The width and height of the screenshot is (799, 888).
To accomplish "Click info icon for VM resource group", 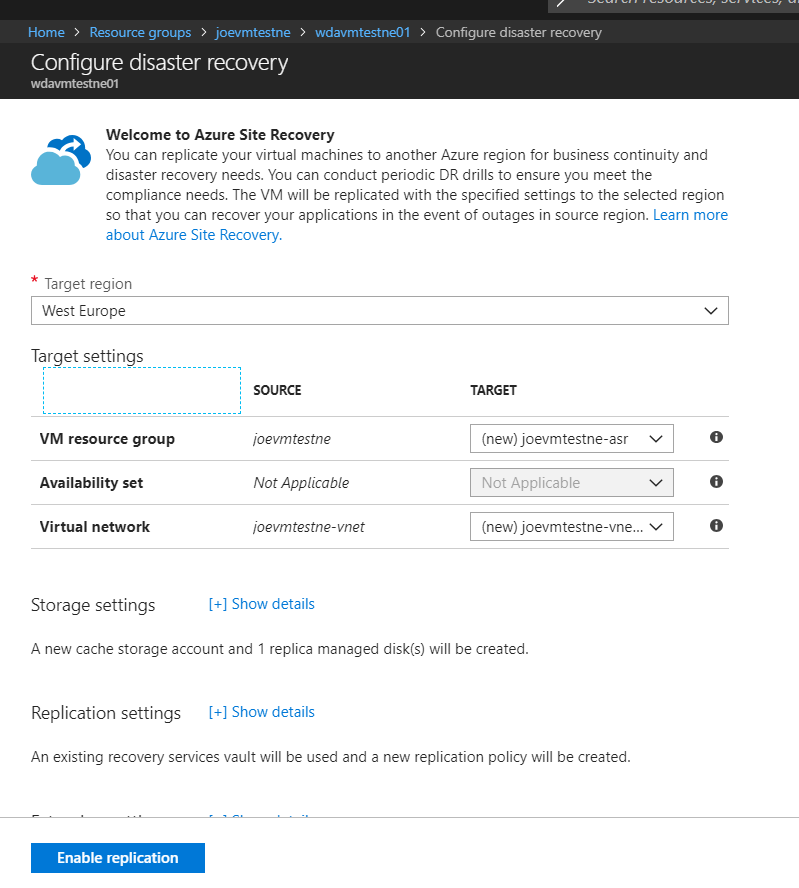I will (x=716, y=438).
